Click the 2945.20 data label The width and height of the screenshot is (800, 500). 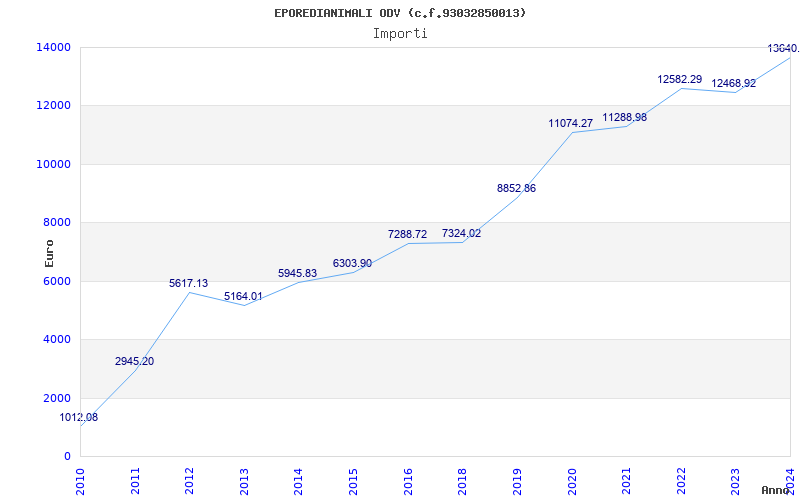pos(134,362)
